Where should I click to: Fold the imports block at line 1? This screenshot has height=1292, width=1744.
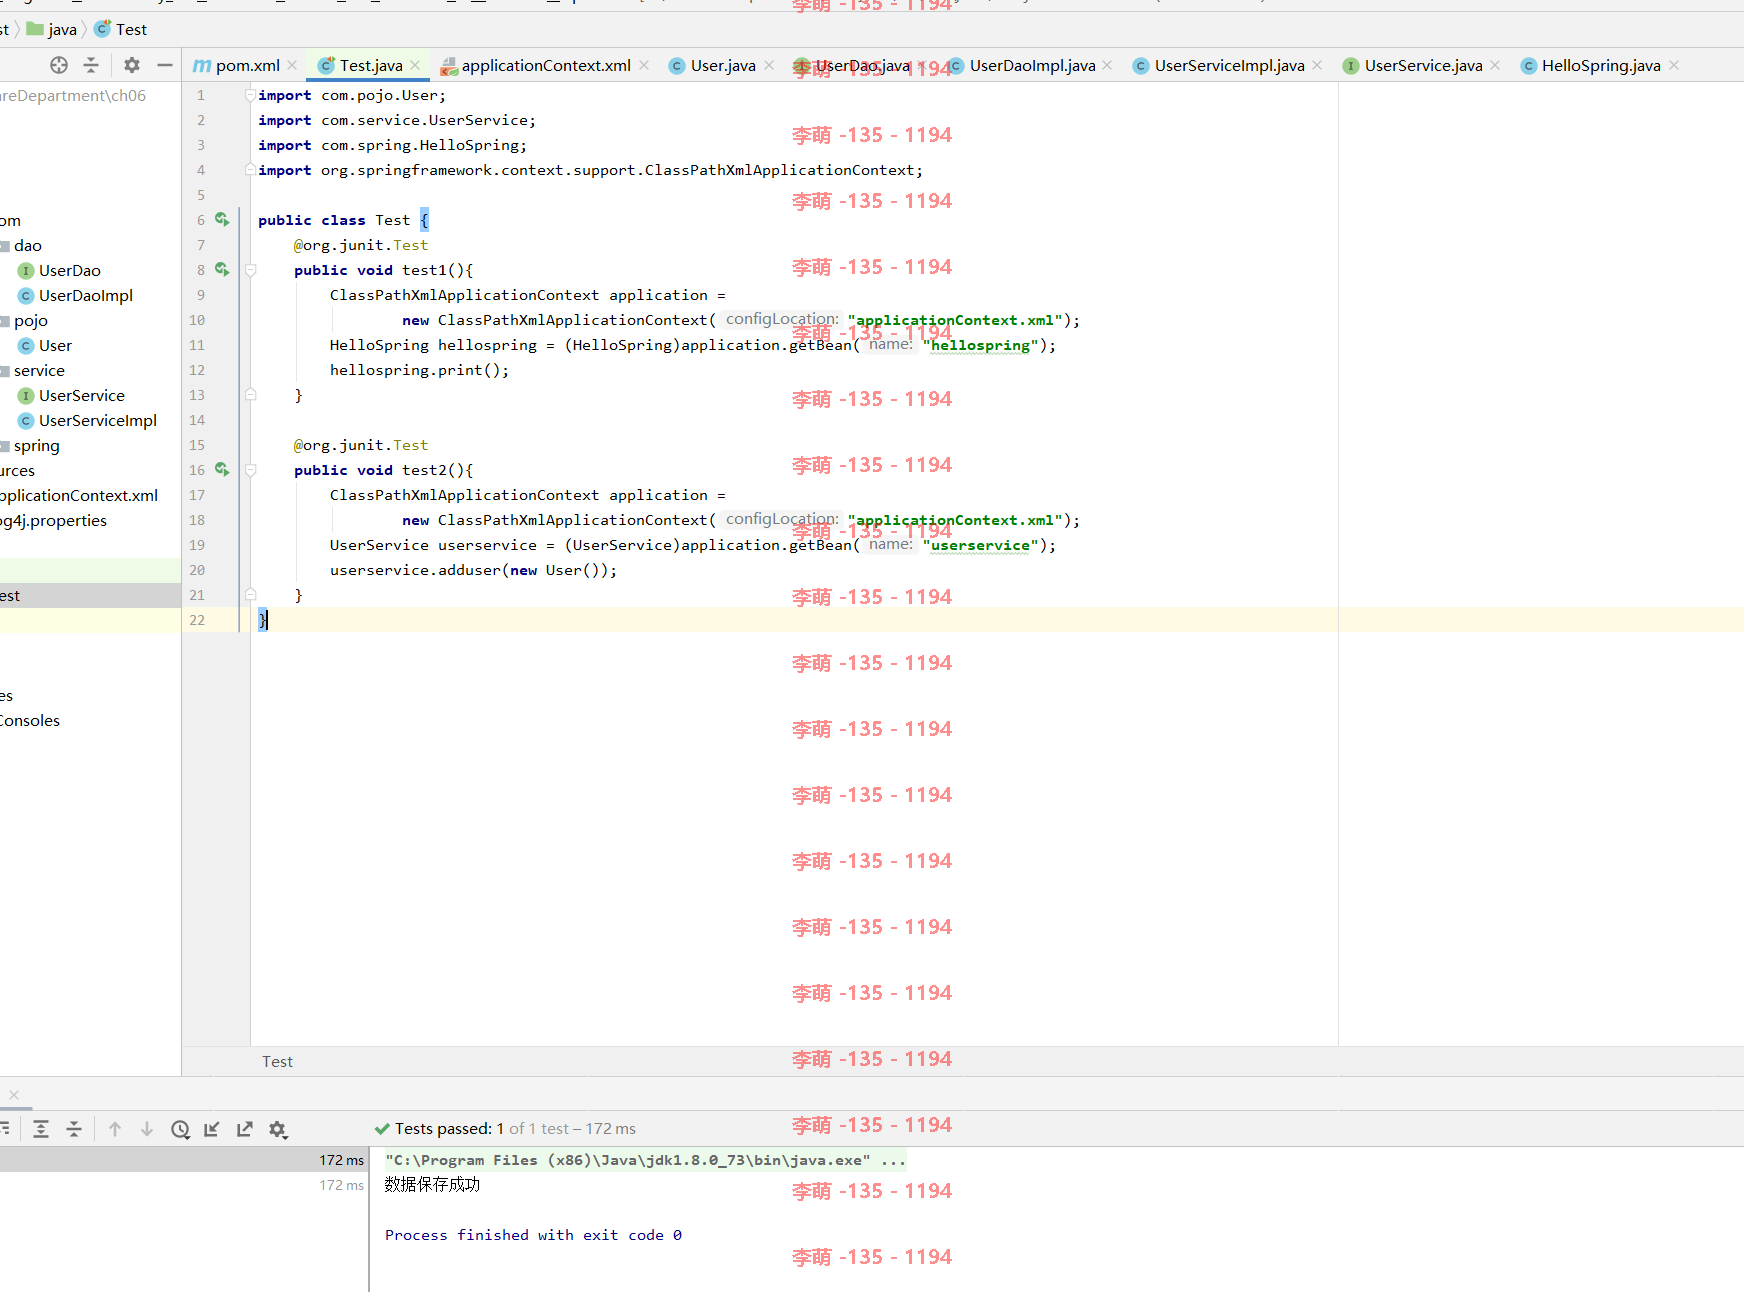pyautogui.click(x=250, y=95)
